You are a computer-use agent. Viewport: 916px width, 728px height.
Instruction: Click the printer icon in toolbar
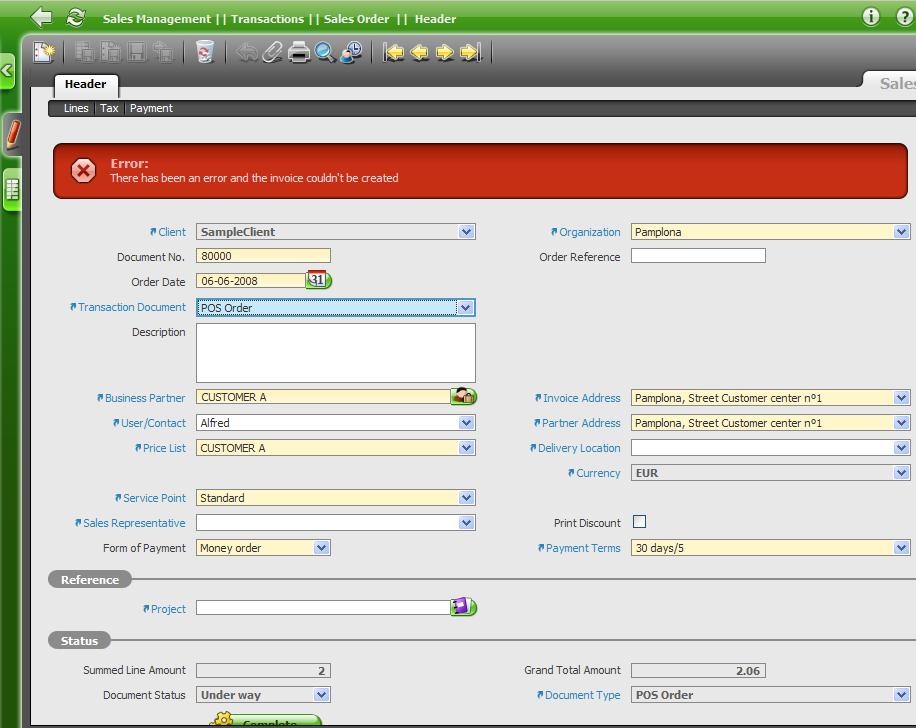coord(299,52)
